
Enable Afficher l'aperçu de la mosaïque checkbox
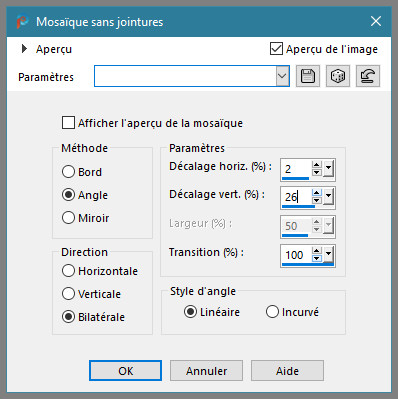(x=68, y=123)
